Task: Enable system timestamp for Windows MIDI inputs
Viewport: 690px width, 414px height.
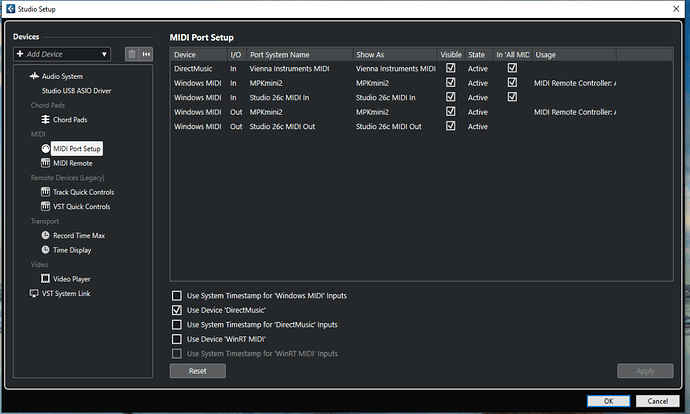Action: (177, 295)
